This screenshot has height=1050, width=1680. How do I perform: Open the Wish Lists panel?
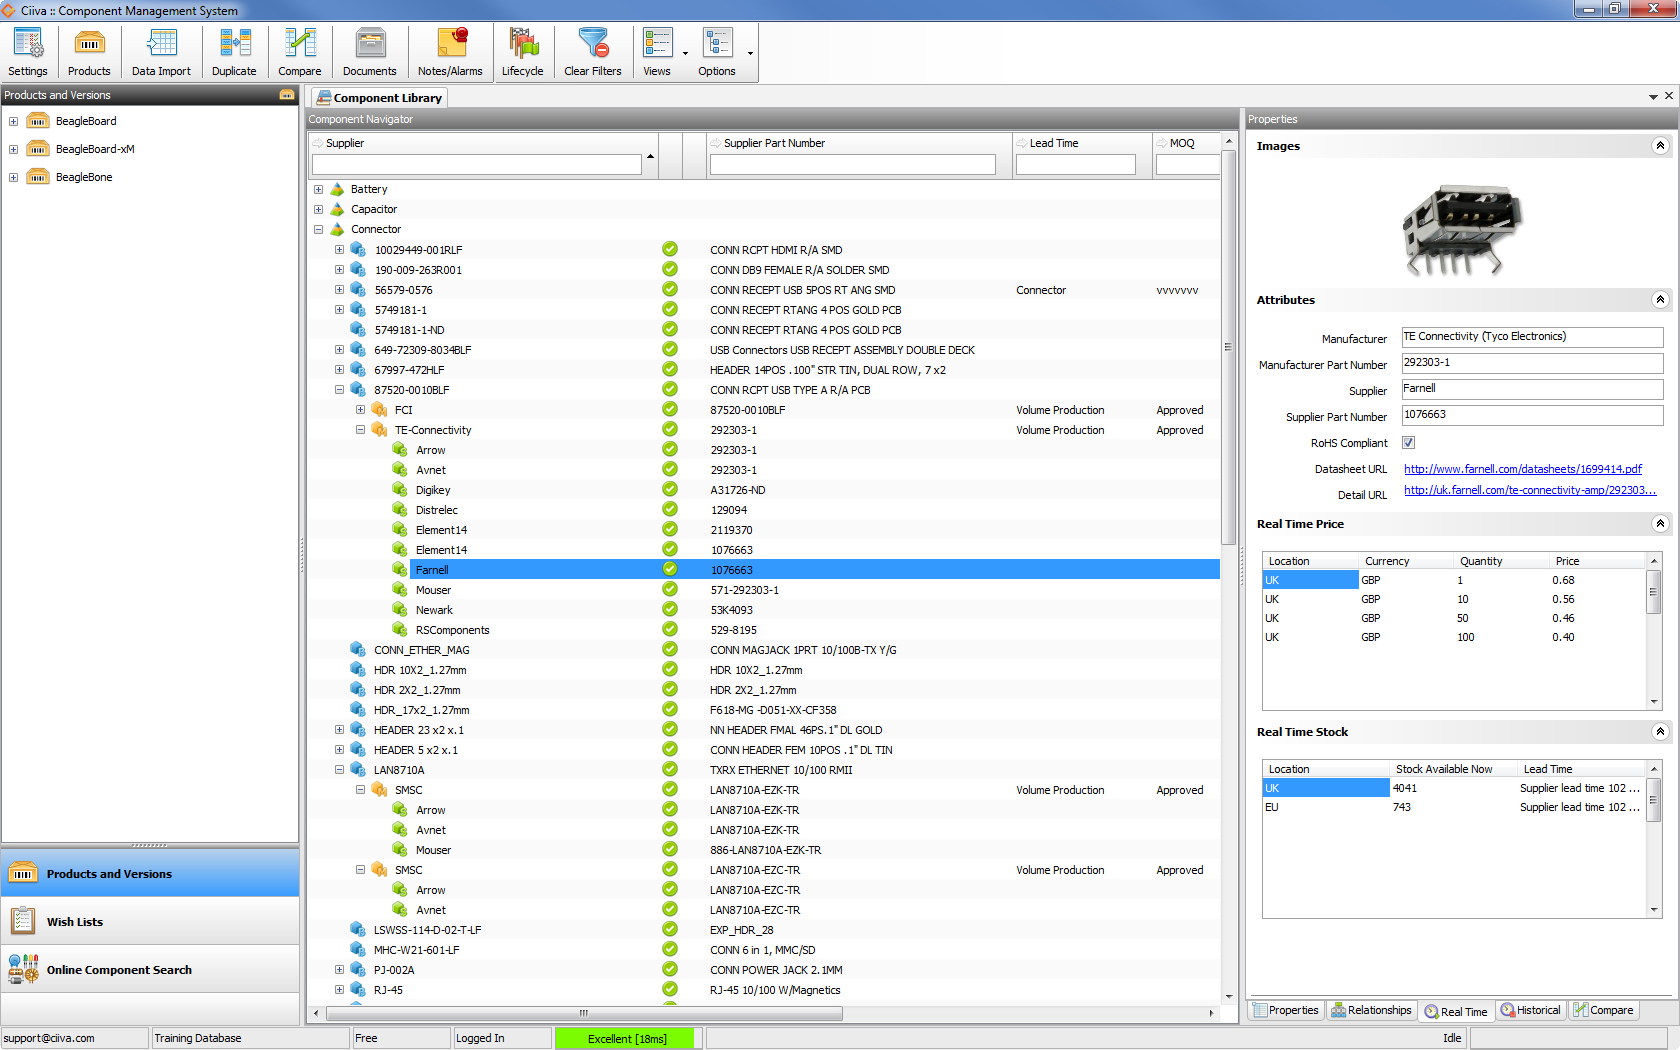(75, 921)
